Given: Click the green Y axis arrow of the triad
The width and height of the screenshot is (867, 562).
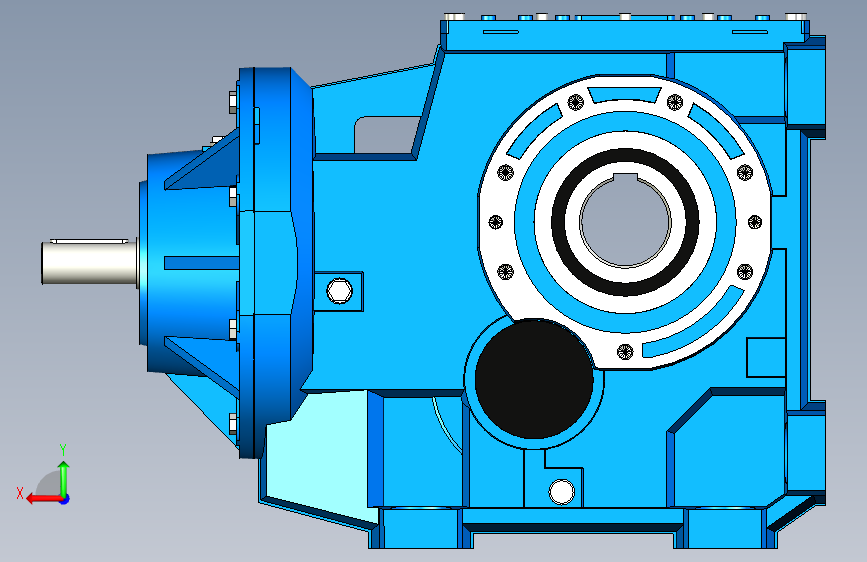Looking at the screenshot, I should (64, 478).
